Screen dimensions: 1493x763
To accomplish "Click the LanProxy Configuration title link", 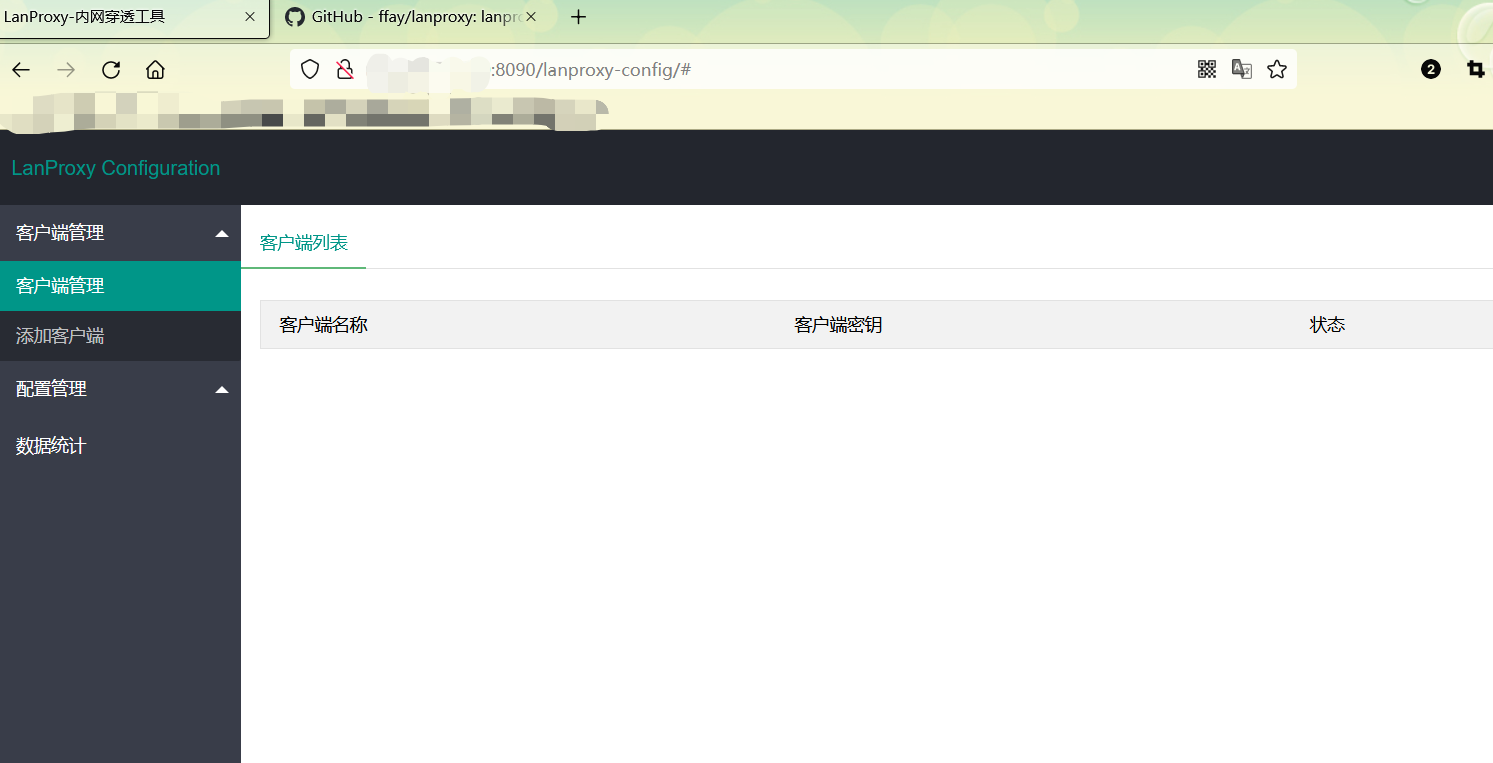I will [x=116, y=168].
